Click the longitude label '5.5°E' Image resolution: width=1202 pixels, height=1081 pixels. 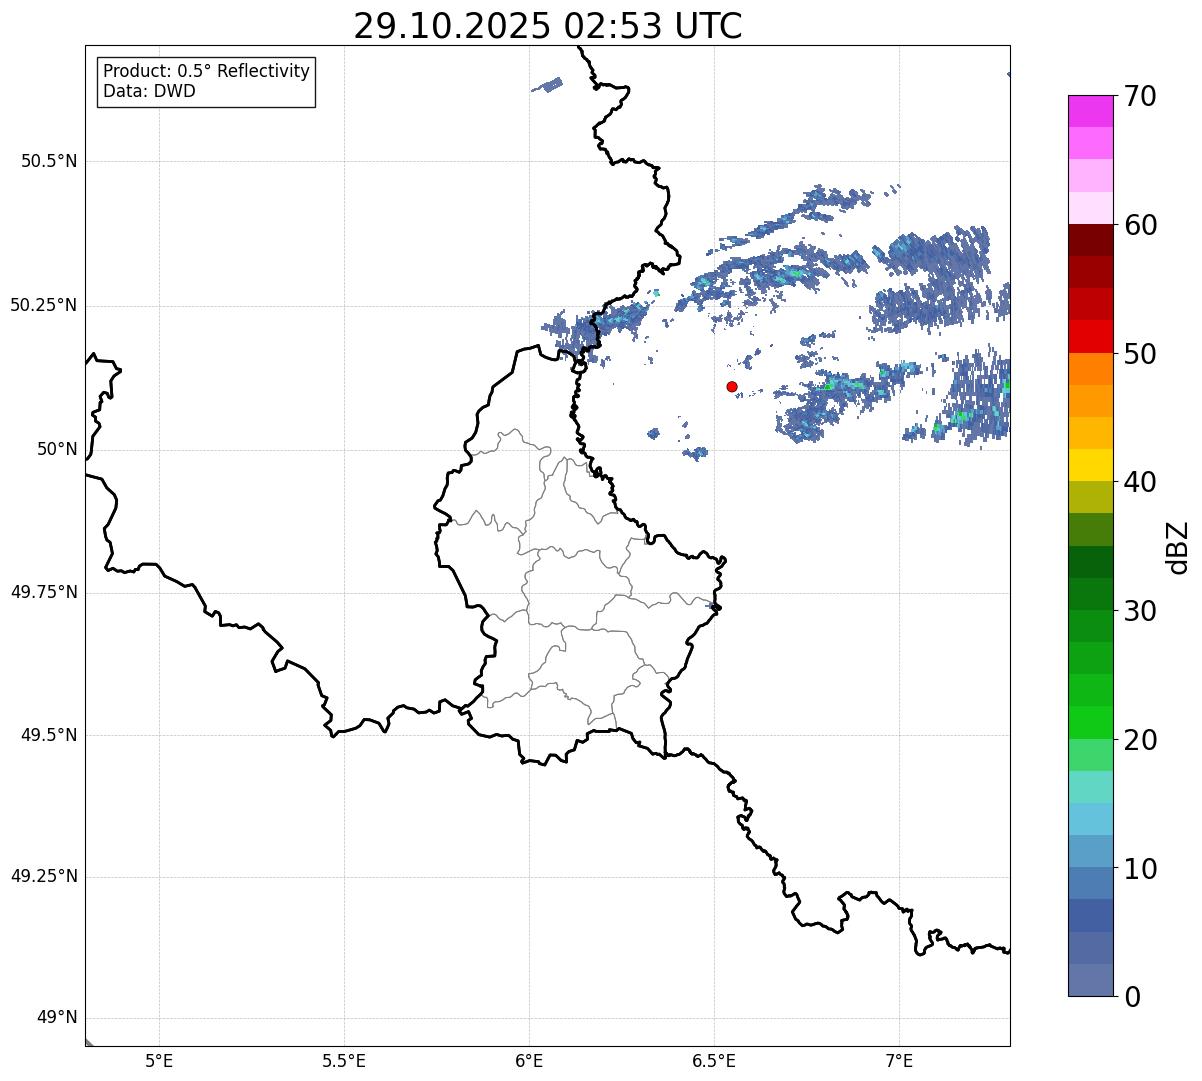pyautogui.click(x=344, y=1060)
